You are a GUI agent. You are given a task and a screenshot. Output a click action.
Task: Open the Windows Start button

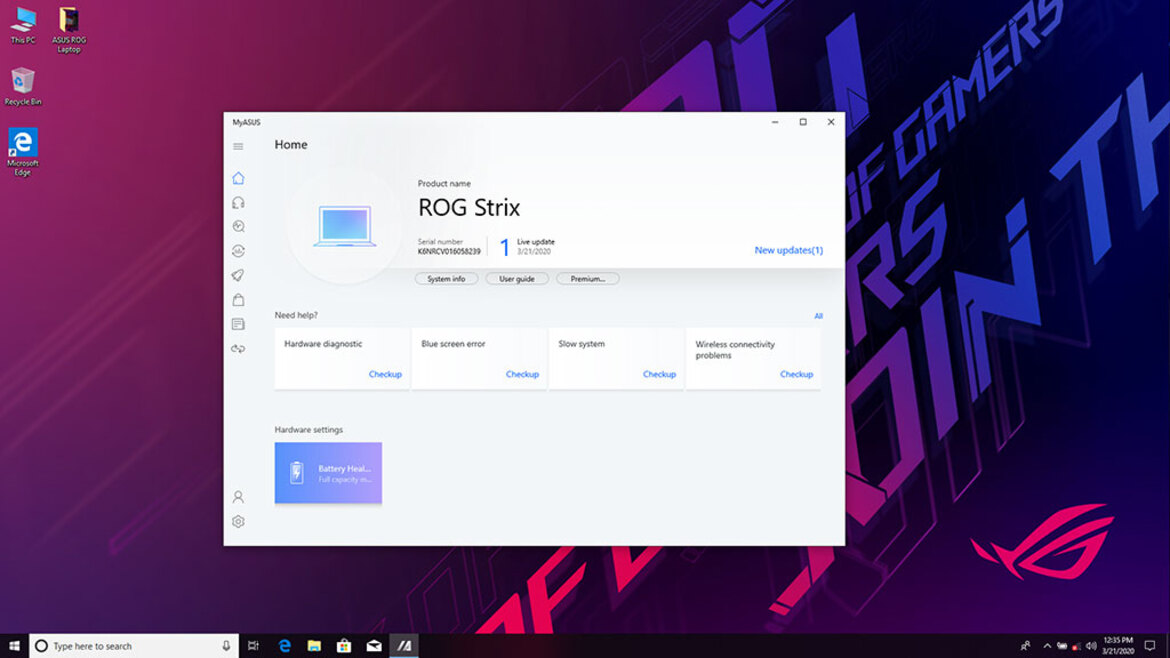(14, 646)
